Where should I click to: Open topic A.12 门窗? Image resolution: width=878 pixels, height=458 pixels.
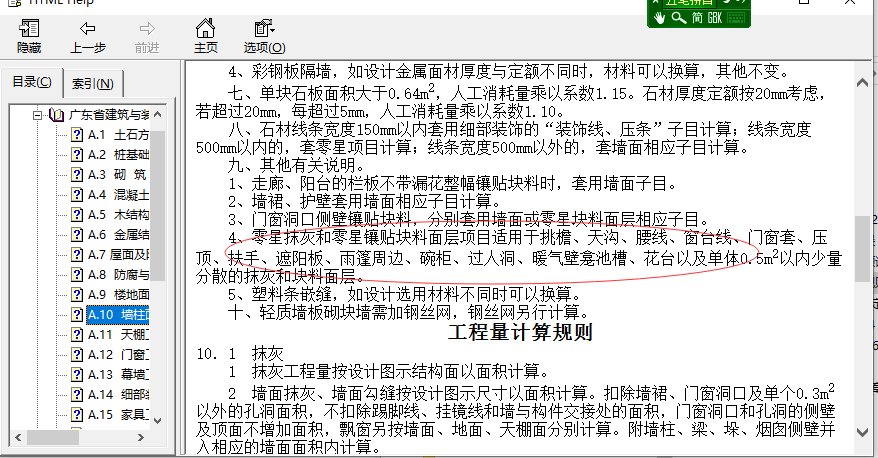coord(118,354)
